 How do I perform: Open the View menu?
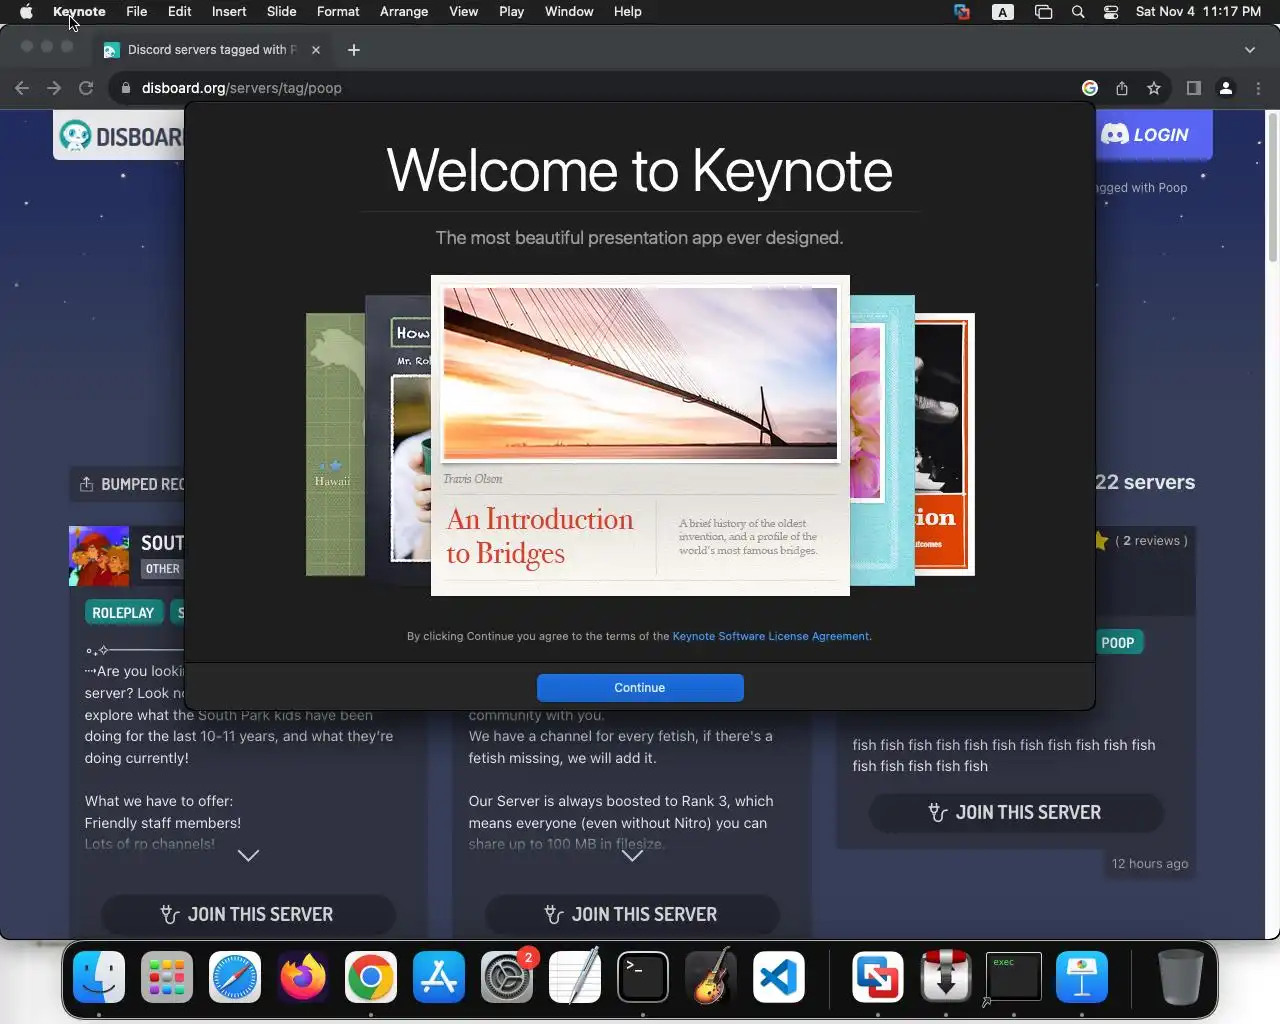[x=464, y=12]
